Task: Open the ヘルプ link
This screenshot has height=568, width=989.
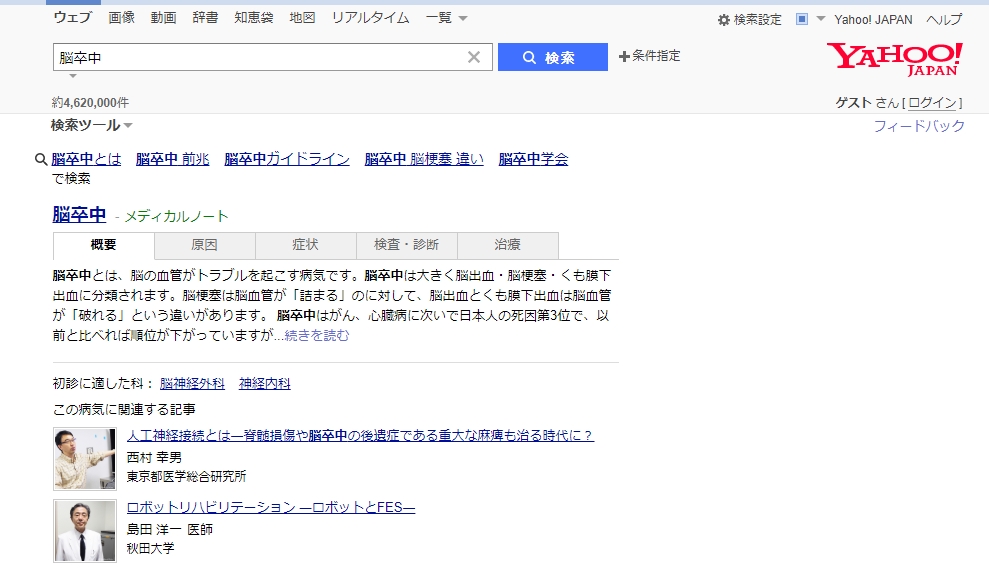Action: [x=944, y=20]
